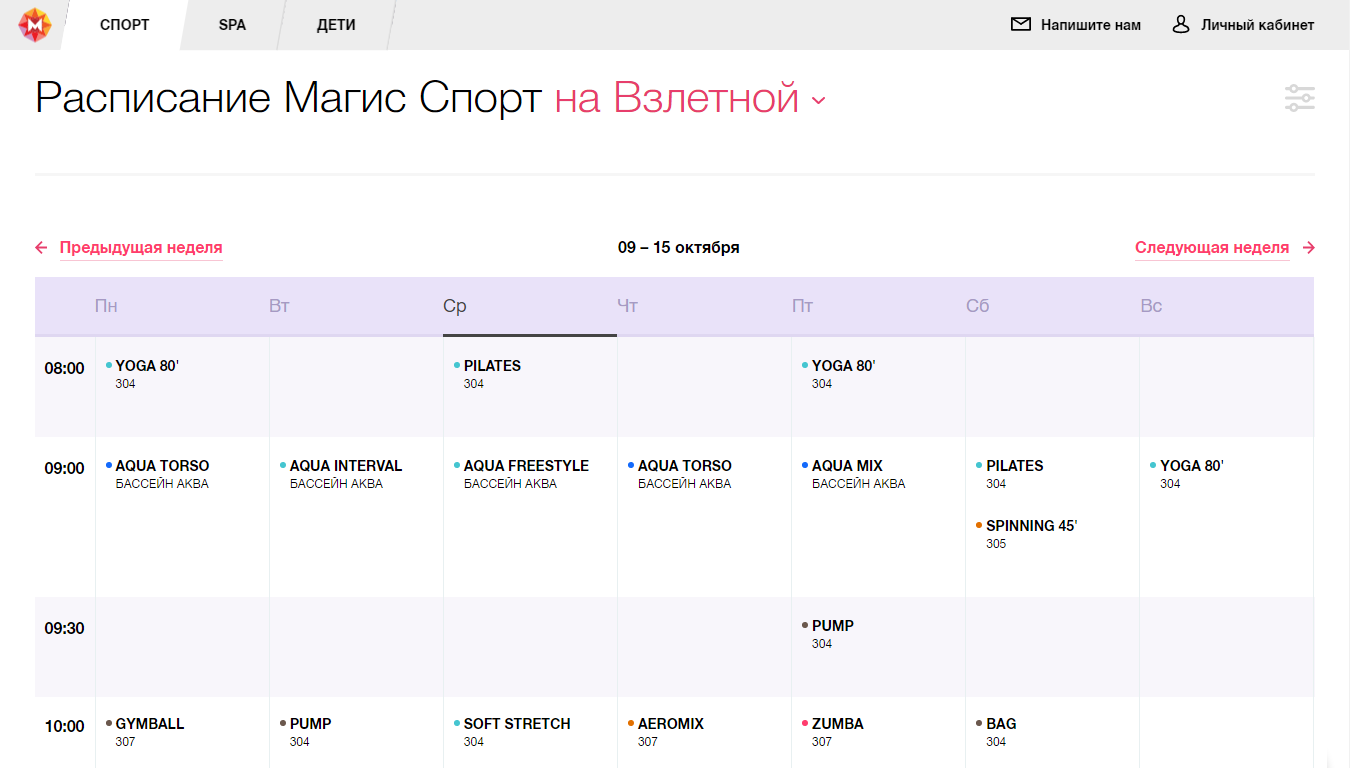Expand the club location dropdown chevron

click(818, 100)
